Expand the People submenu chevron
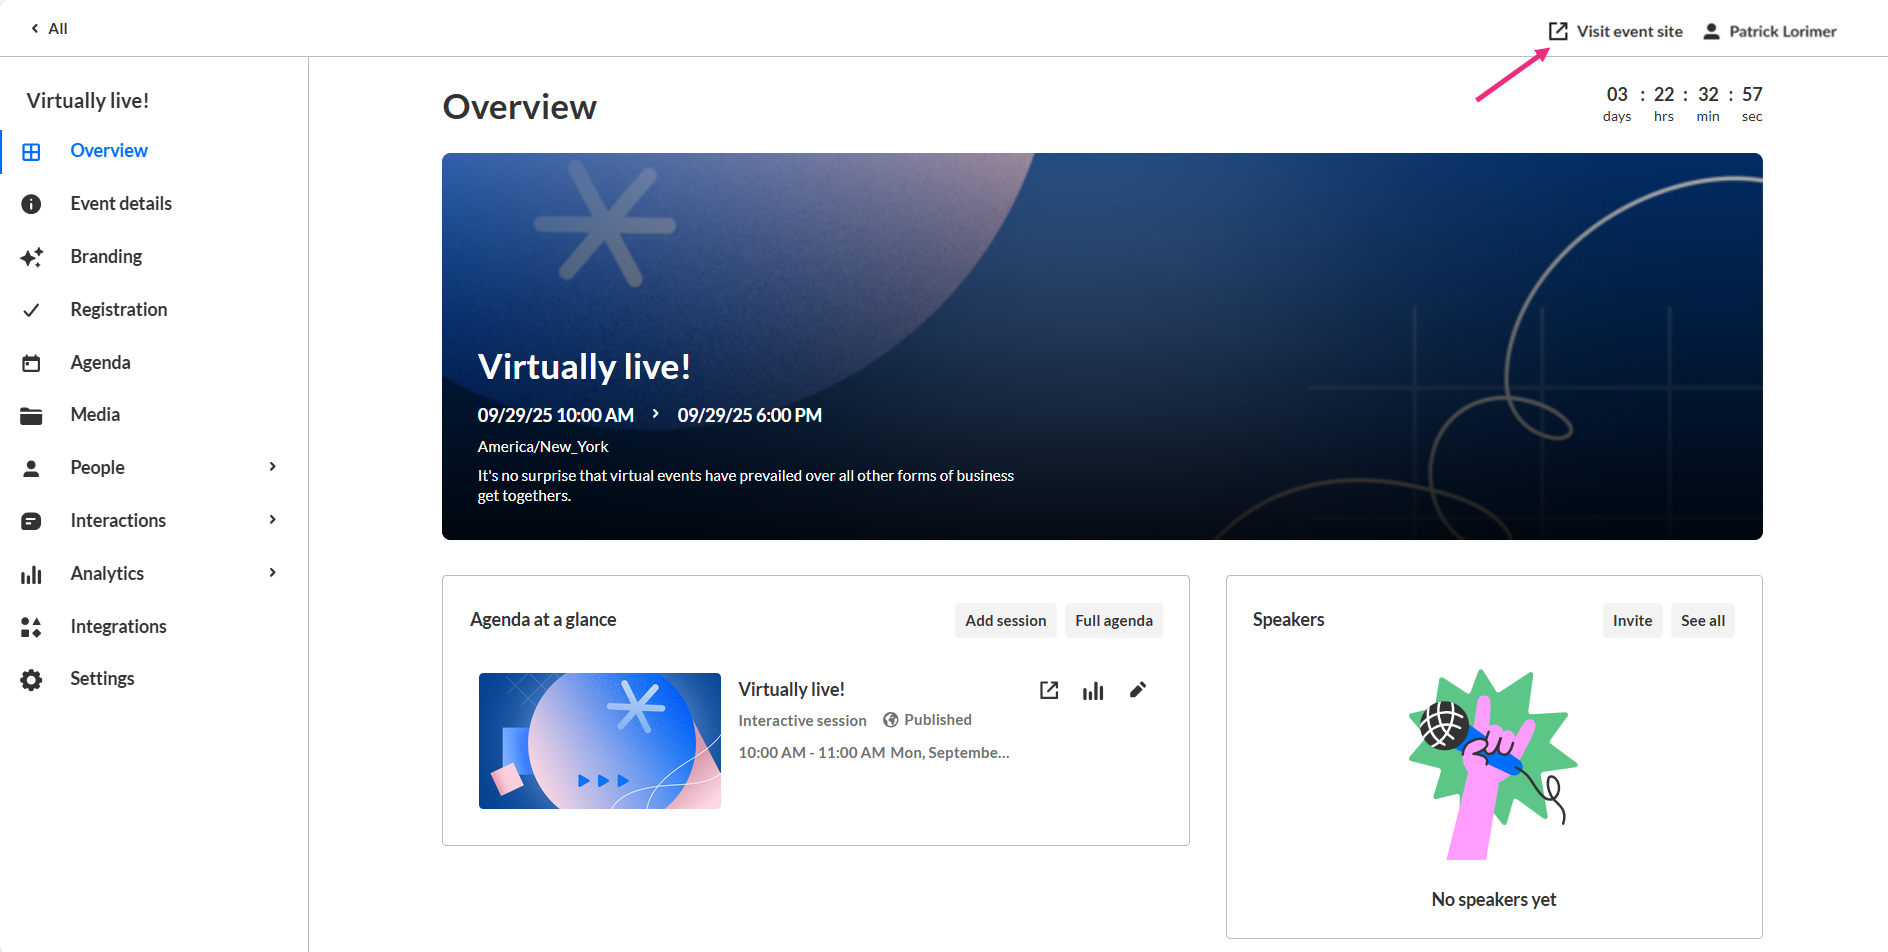This screenshot has width=1888, height=952. 273,467
